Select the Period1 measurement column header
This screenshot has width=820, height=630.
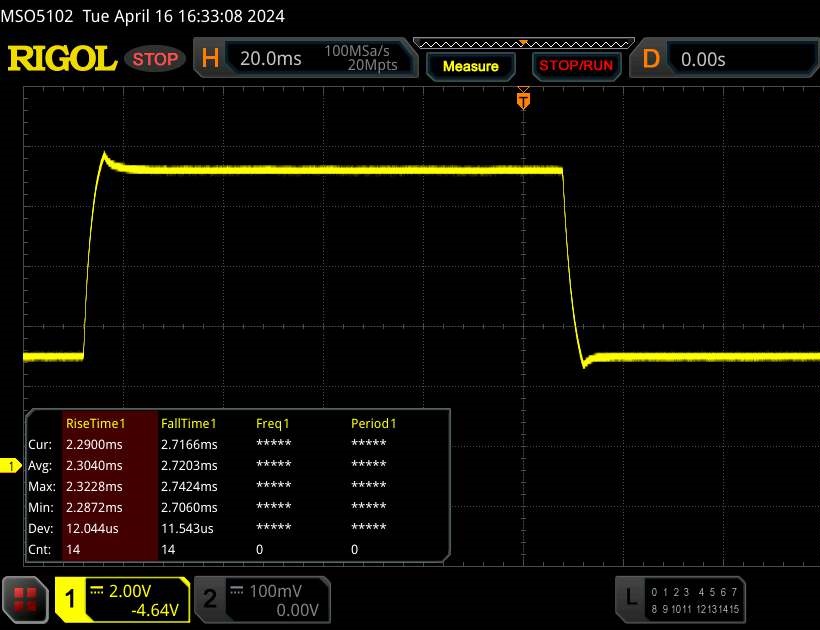pos(373,423)
